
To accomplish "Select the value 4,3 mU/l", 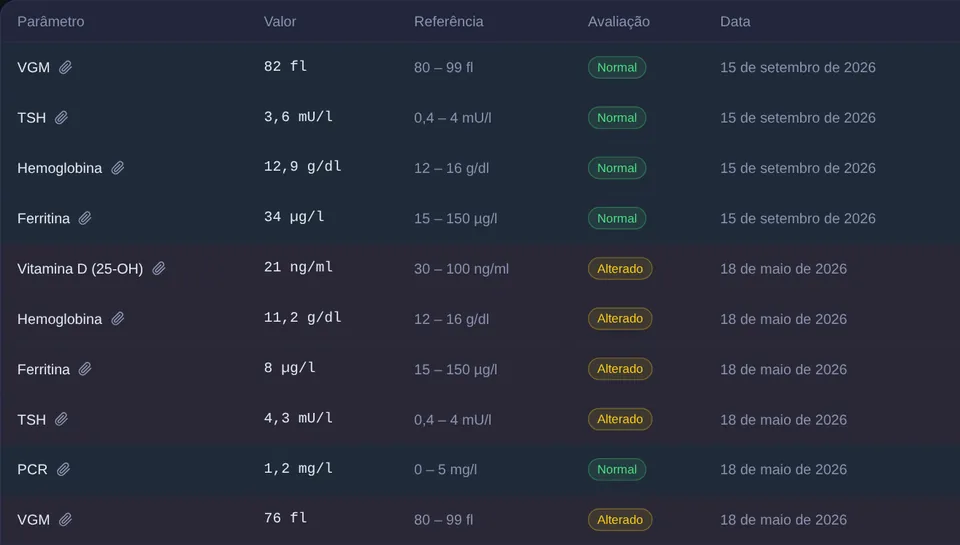I will pyautogui.click(x=298, y=418).
